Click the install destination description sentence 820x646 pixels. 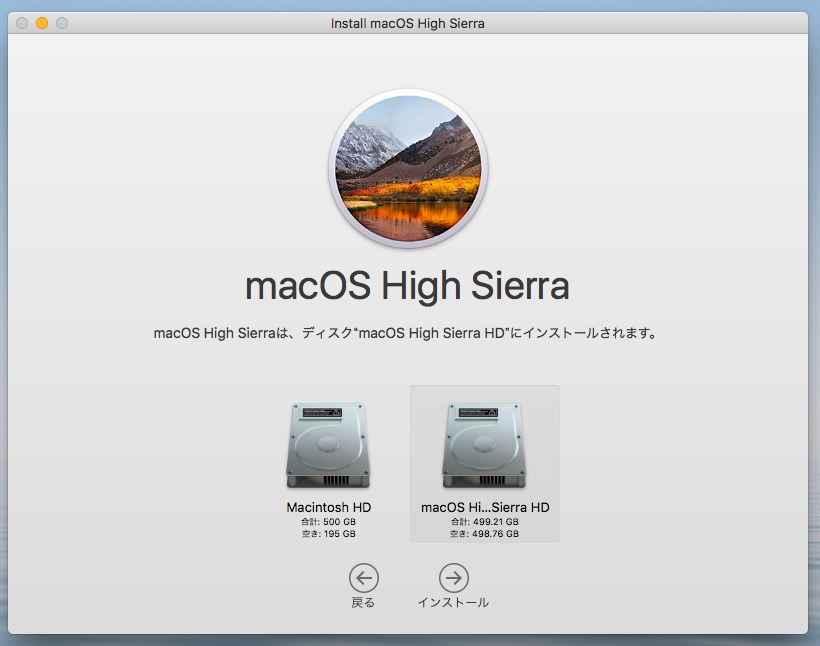[x=405, y=333]
